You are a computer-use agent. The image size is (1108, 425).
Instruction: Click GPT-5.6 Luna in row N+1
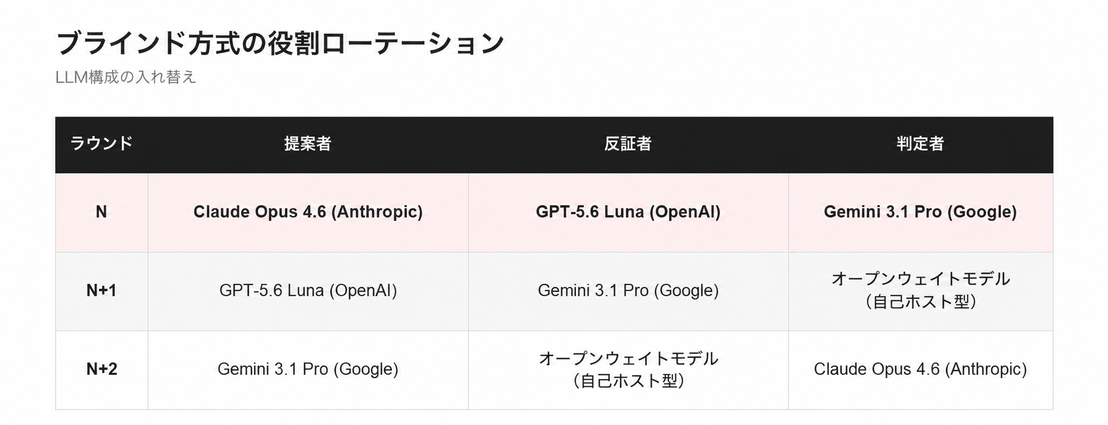point(308,291)
